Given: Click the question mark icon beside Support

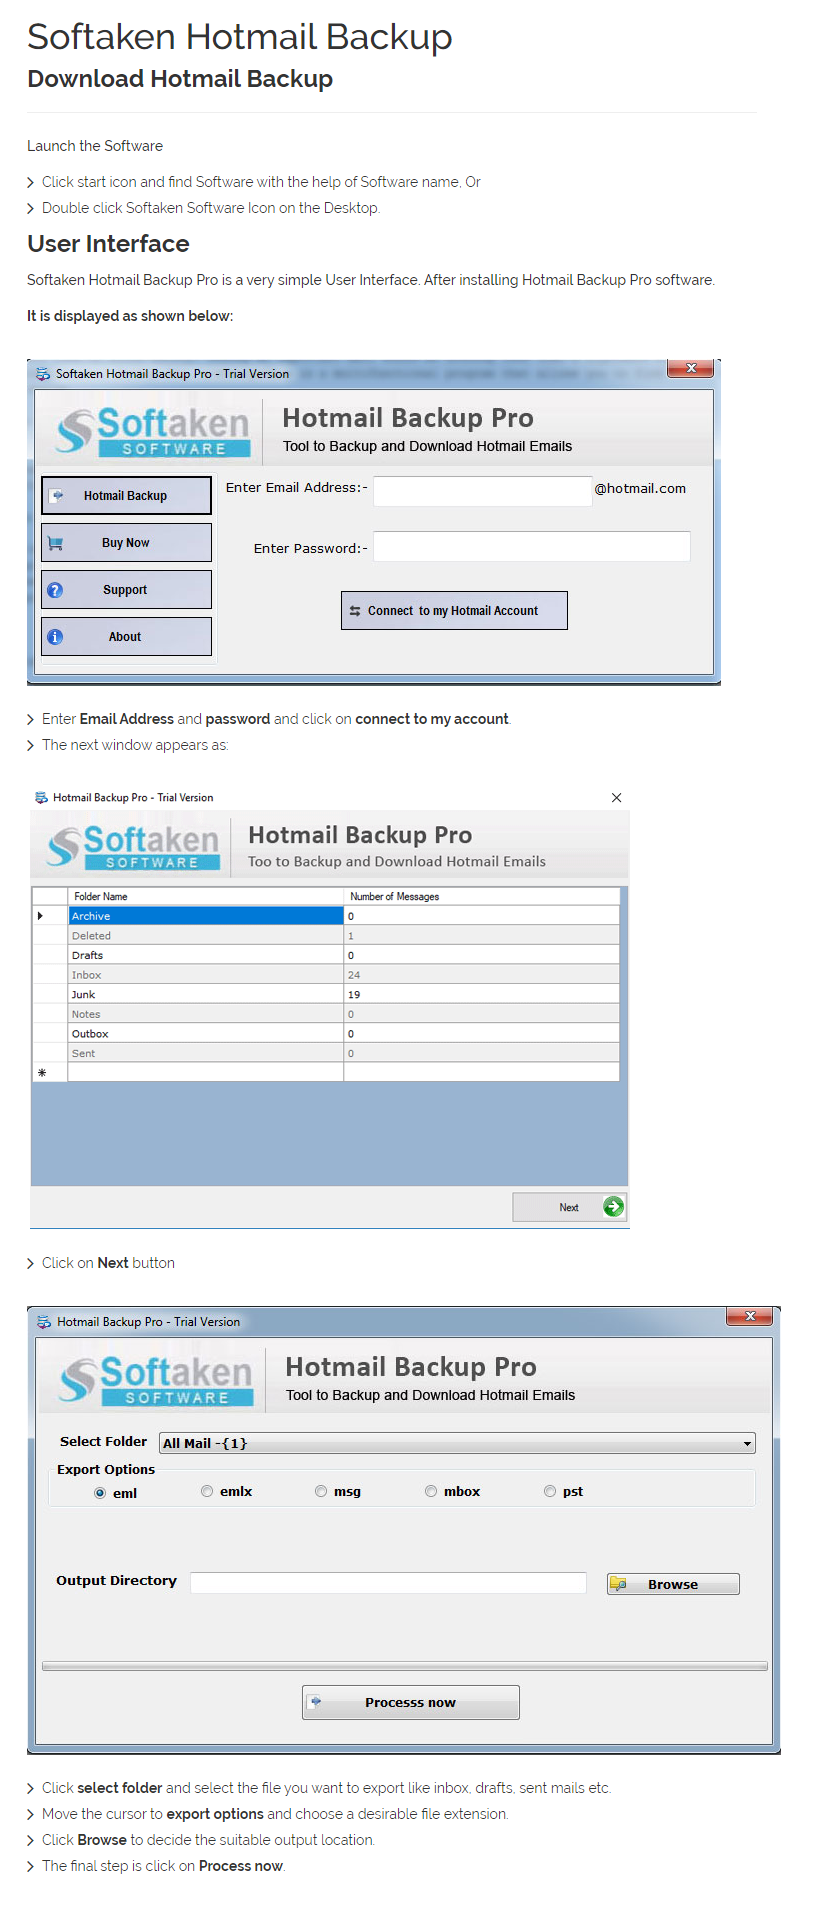Looking at the screenshot, I should tap(55, 590).
